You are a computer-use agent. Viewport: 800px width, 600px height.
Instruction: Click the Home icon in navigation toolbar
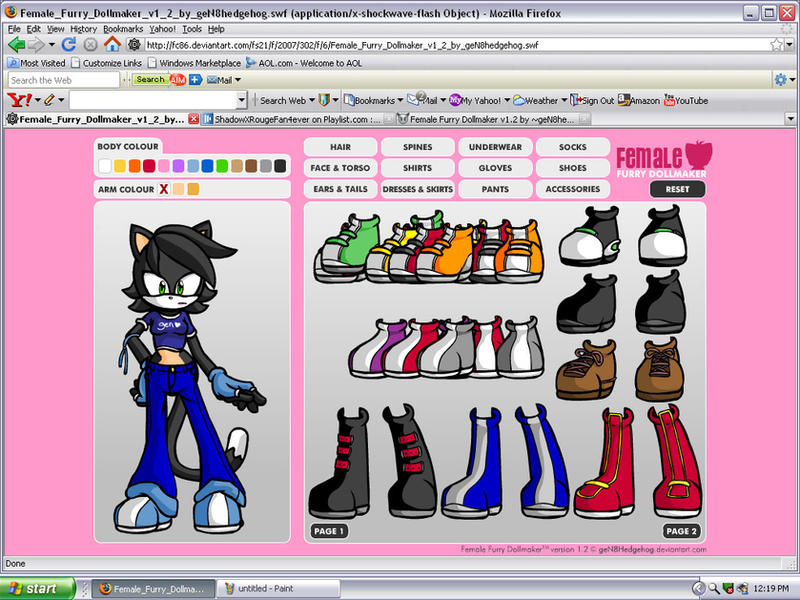coord(112,44)
